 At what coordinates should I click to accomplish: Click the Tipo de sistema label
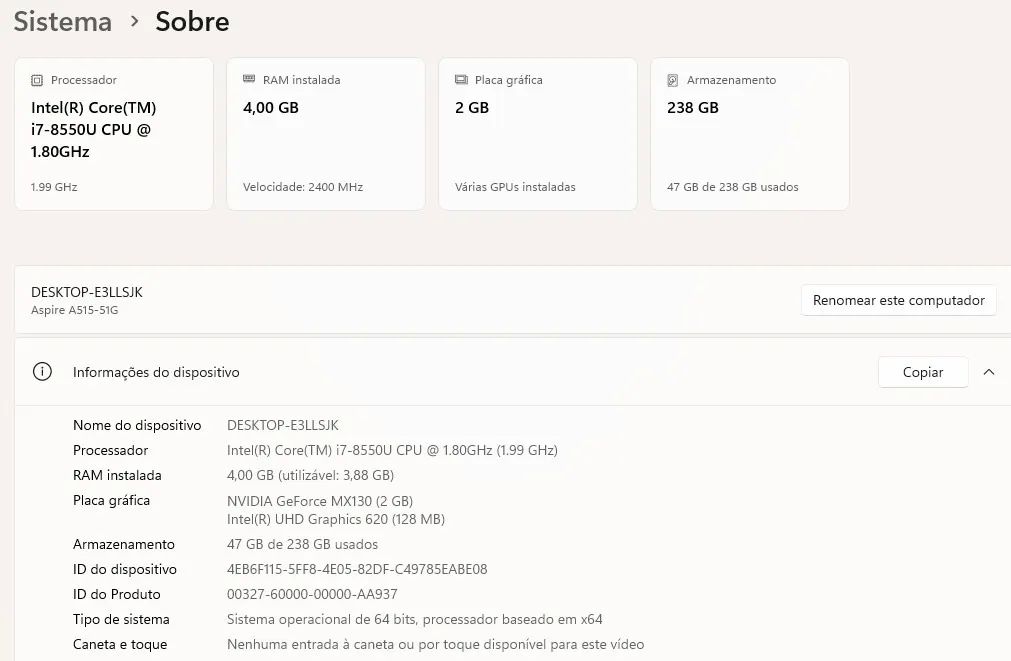coord(121,620)
